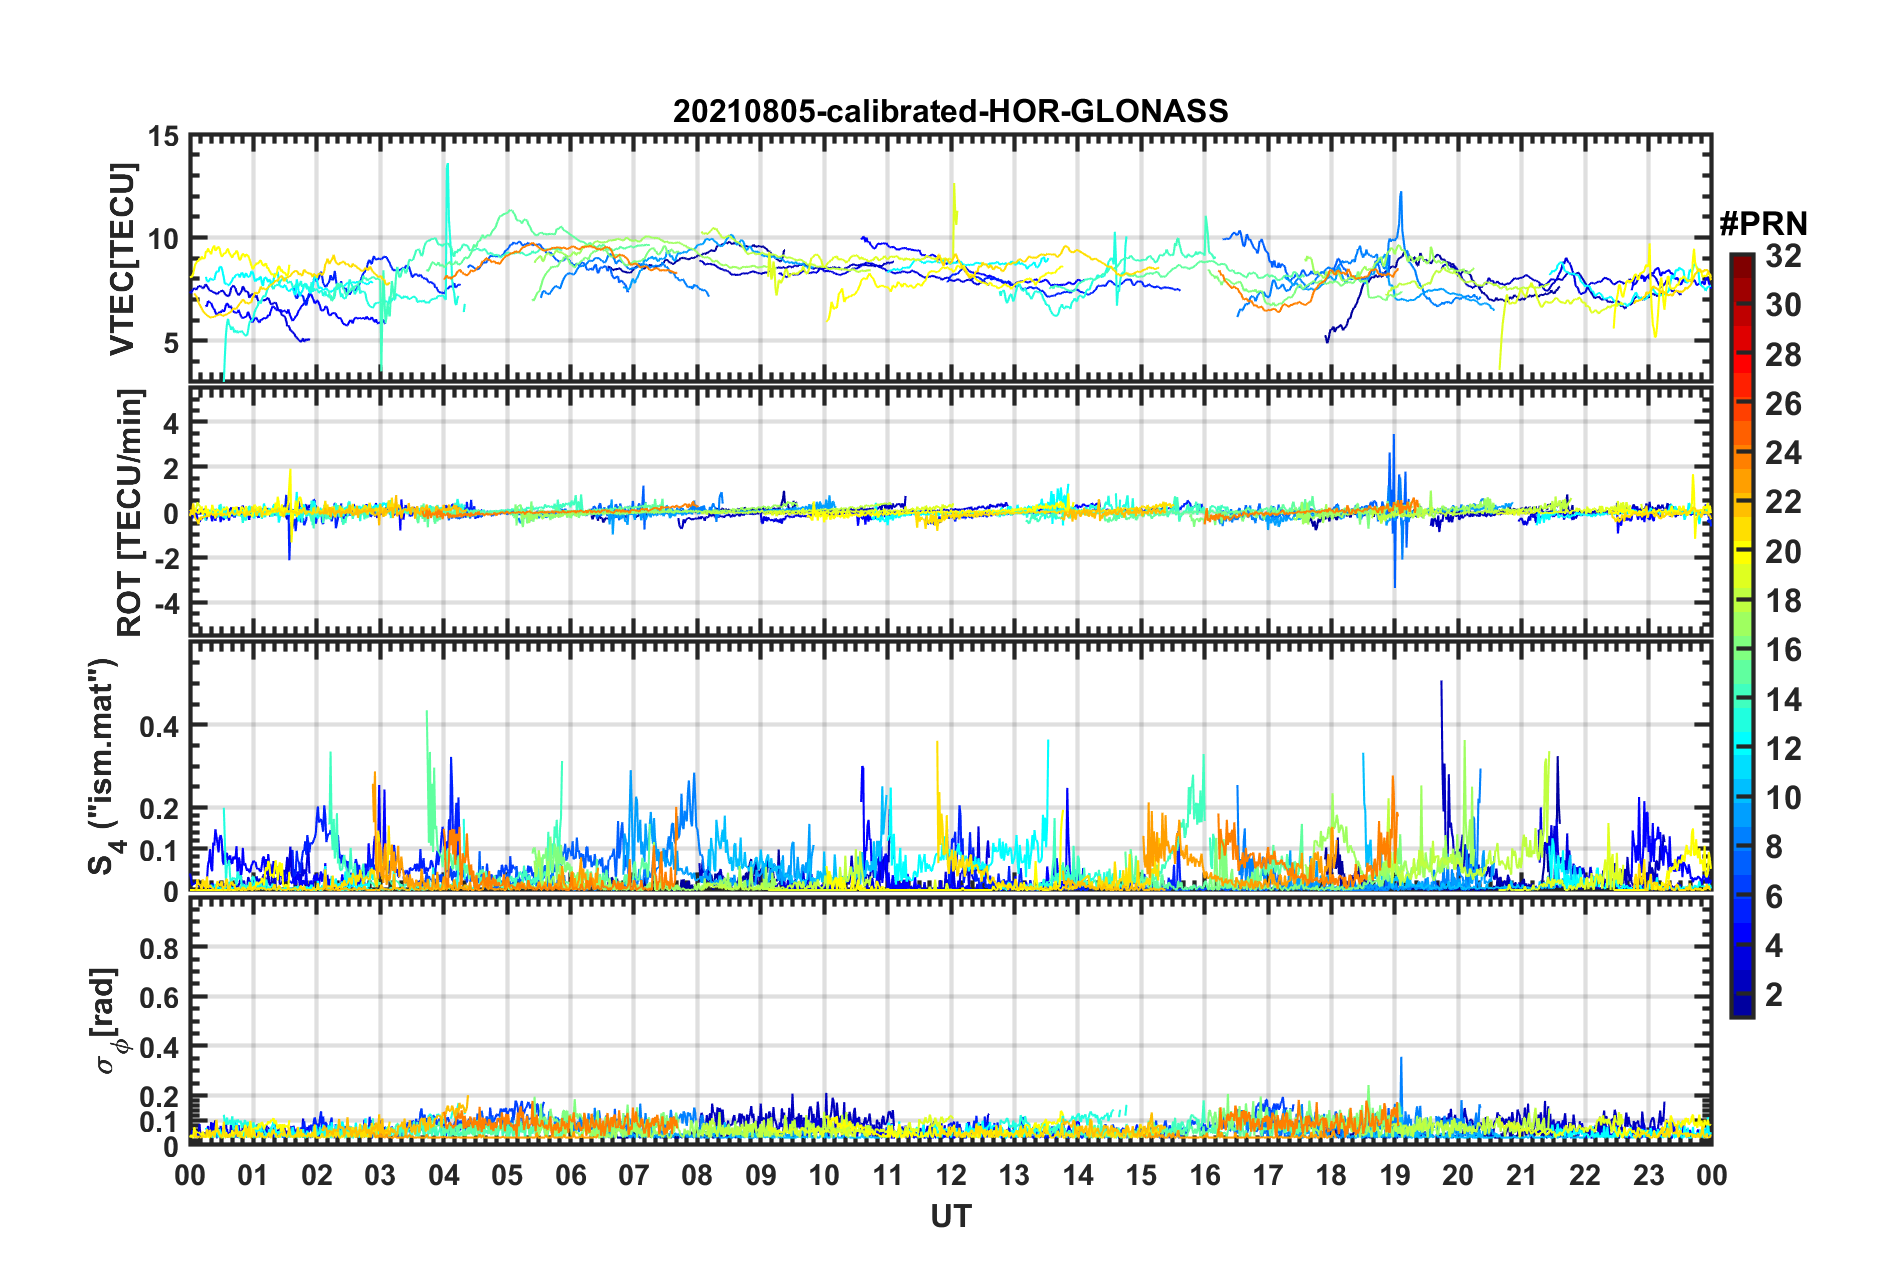This screenshot has width=1902, height=1272.
Task: Click x-axis hour label 12
Action: pos(951,1175)
